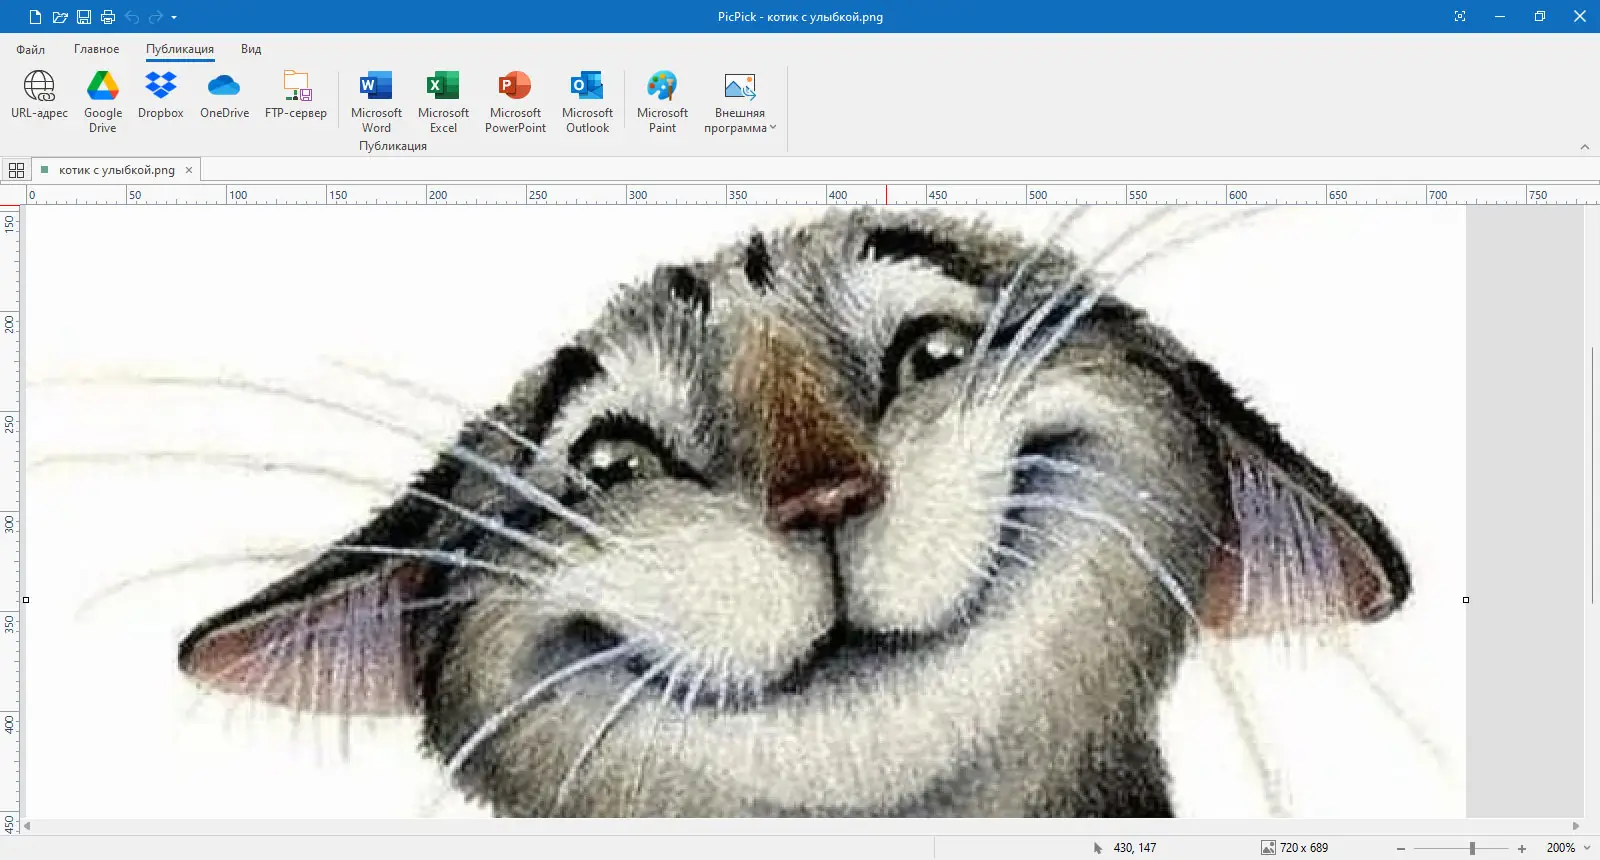Upload the image to OneDrive
The height and width of the screenshot is (860, 1600).
[x=224, y=96]
